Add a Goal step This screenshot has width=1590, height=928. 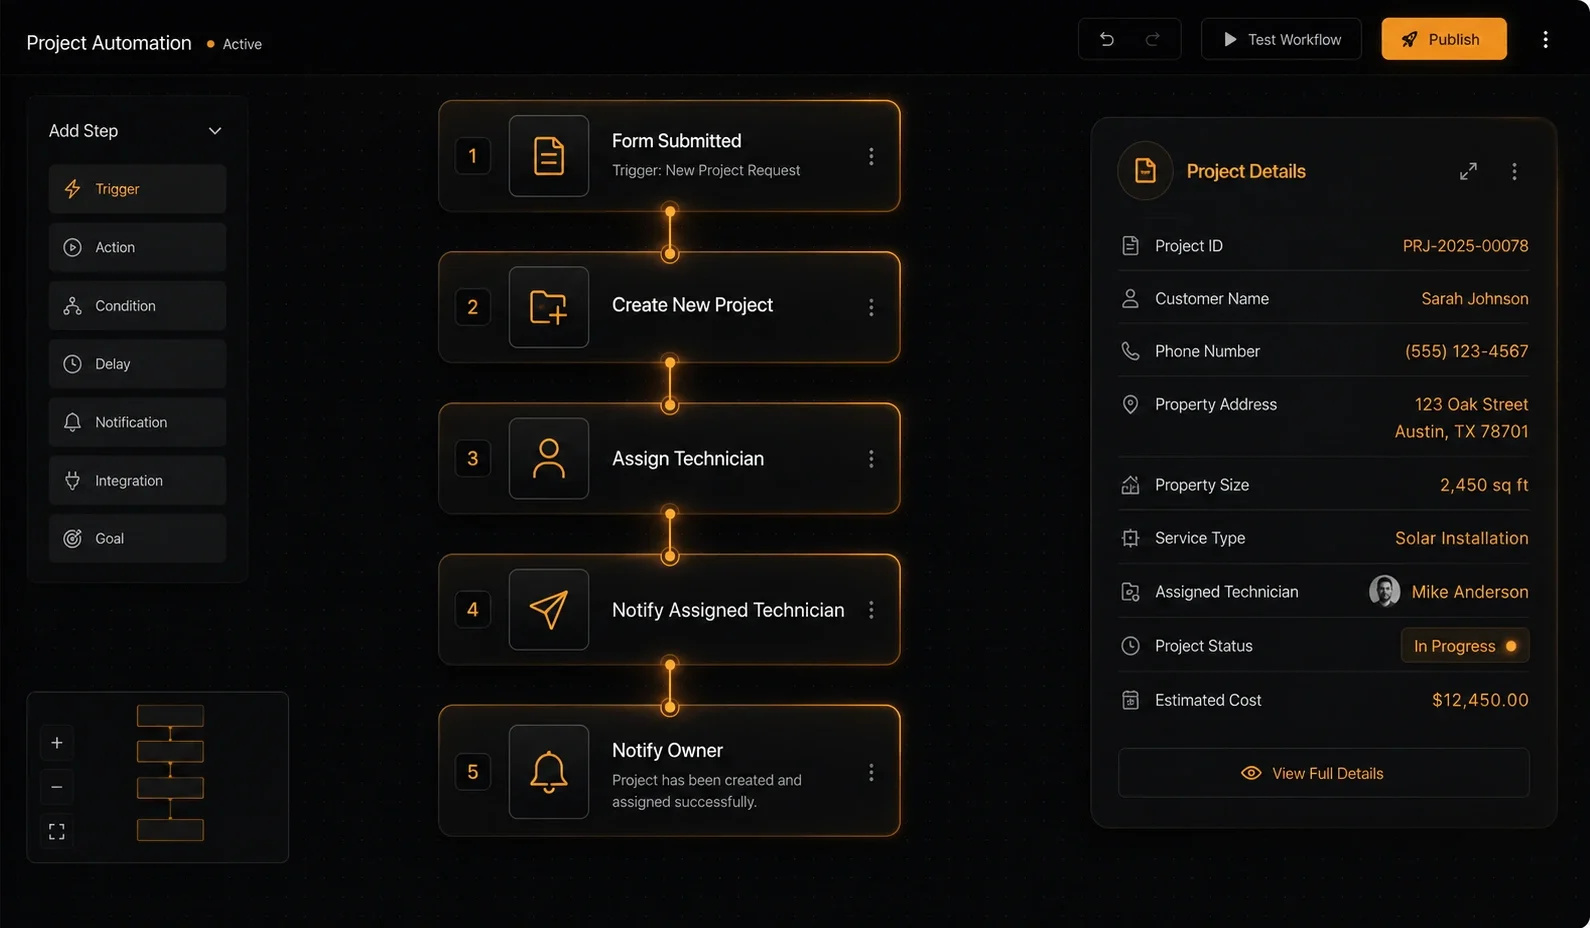137,539
